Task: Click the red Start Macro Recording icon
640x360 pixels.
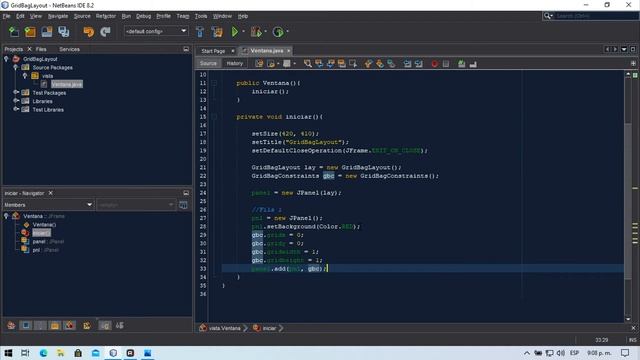Action: pos(434,64)
